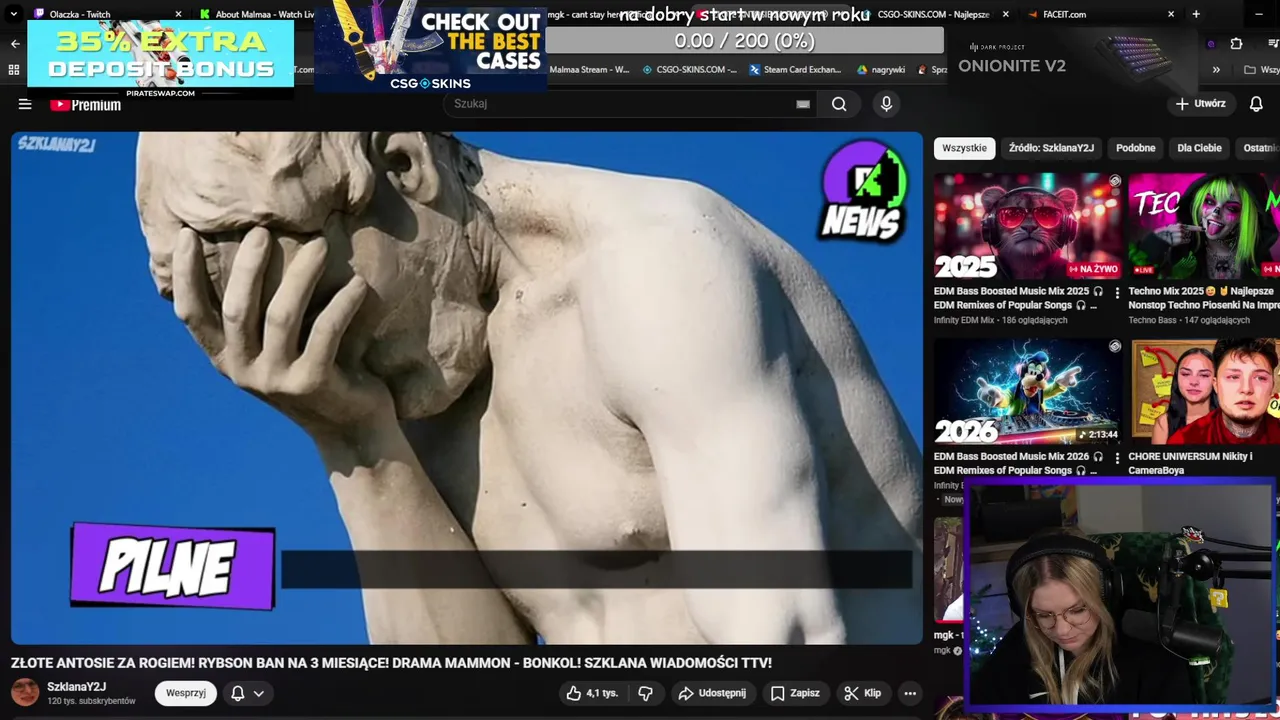Click the Udostępnij share button

pos(712,693)
